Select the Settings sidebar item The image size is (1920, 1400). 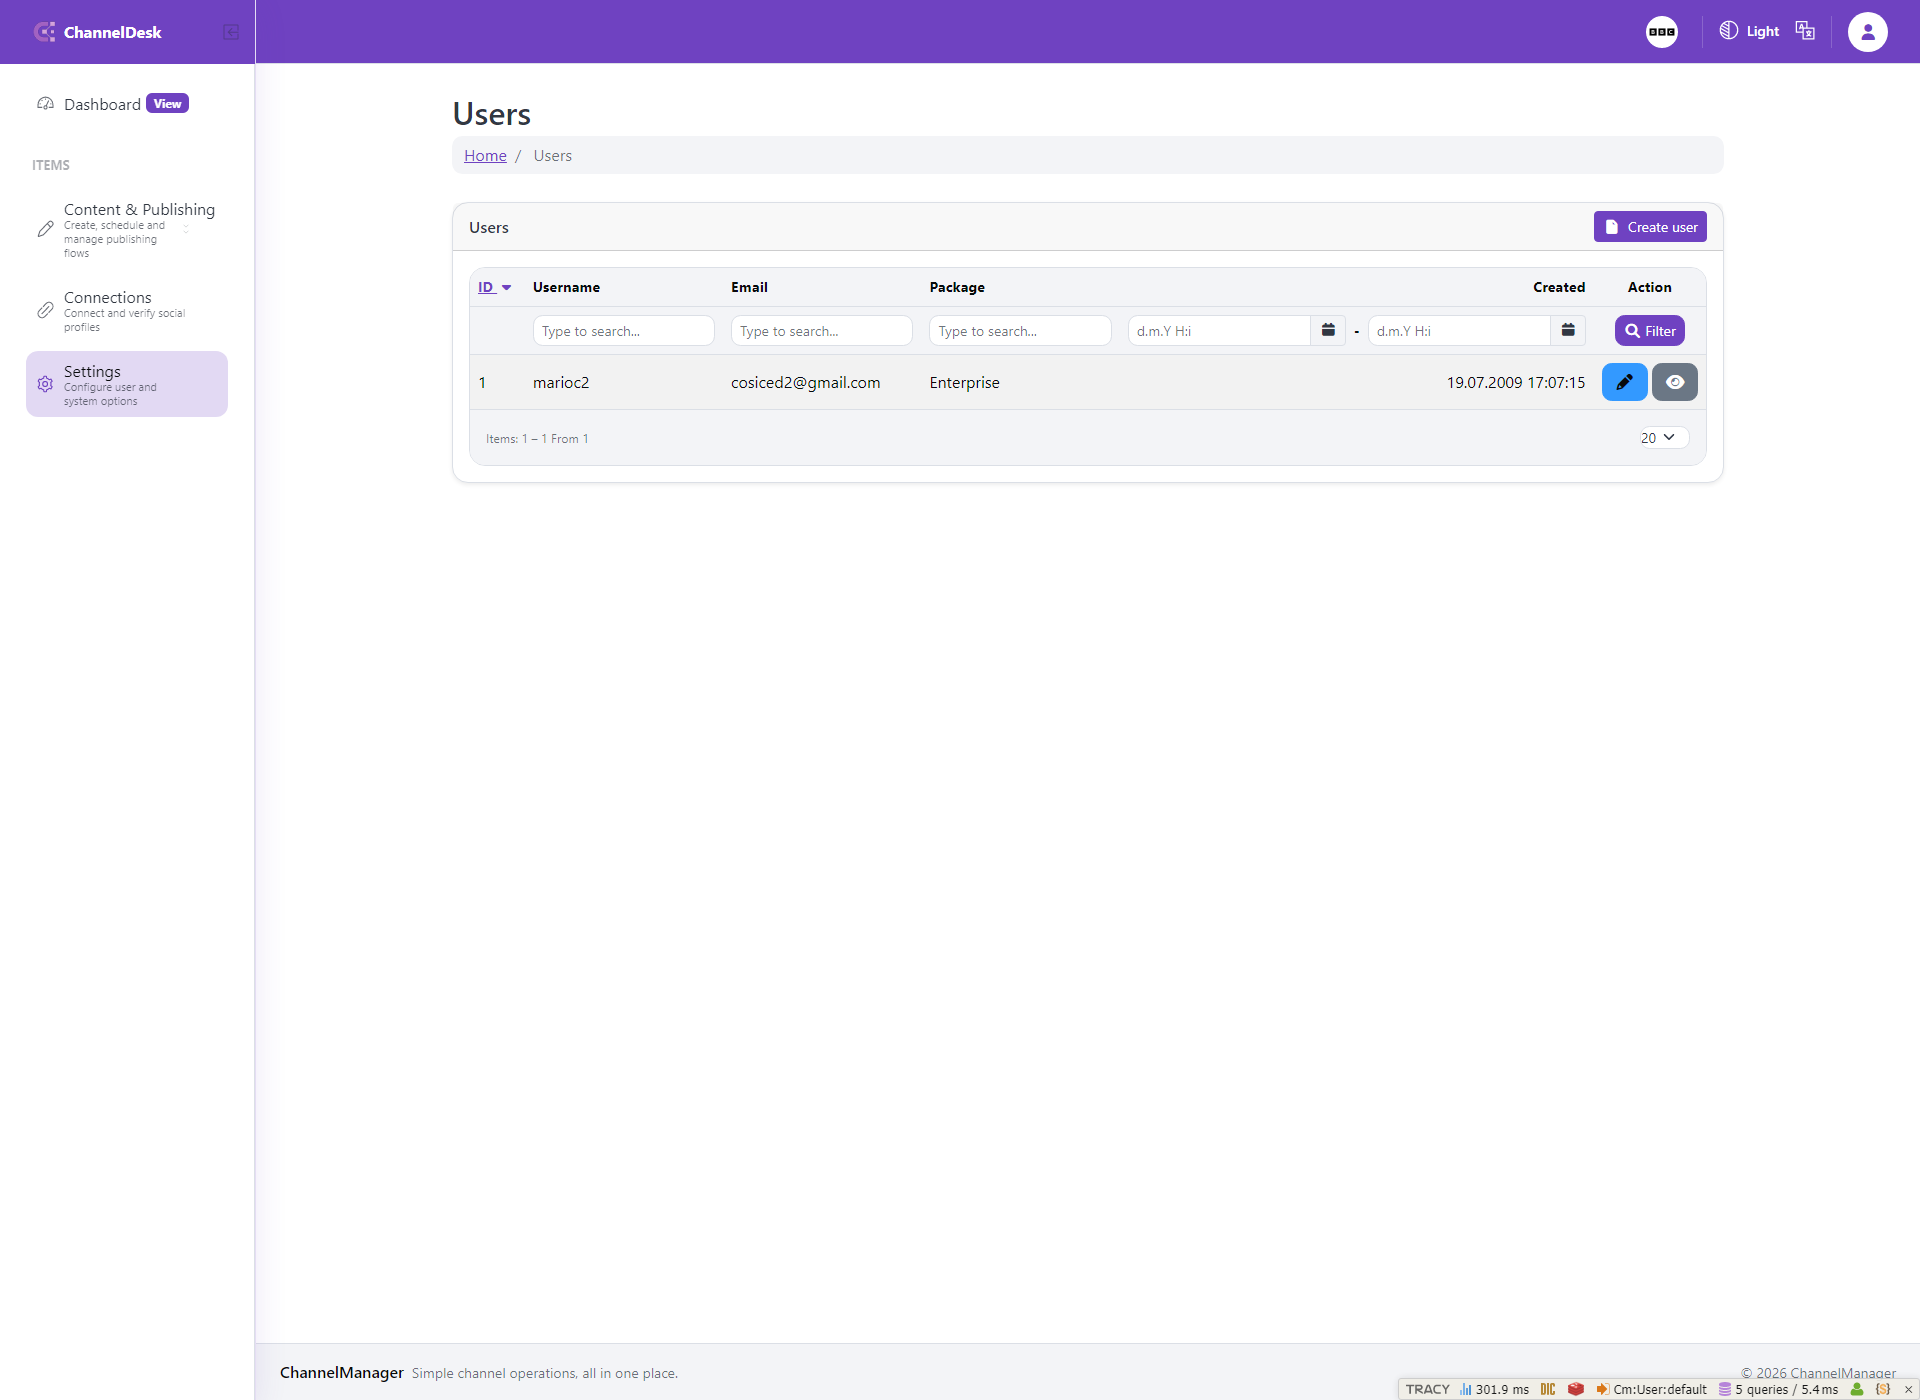(x=127, y=384)
